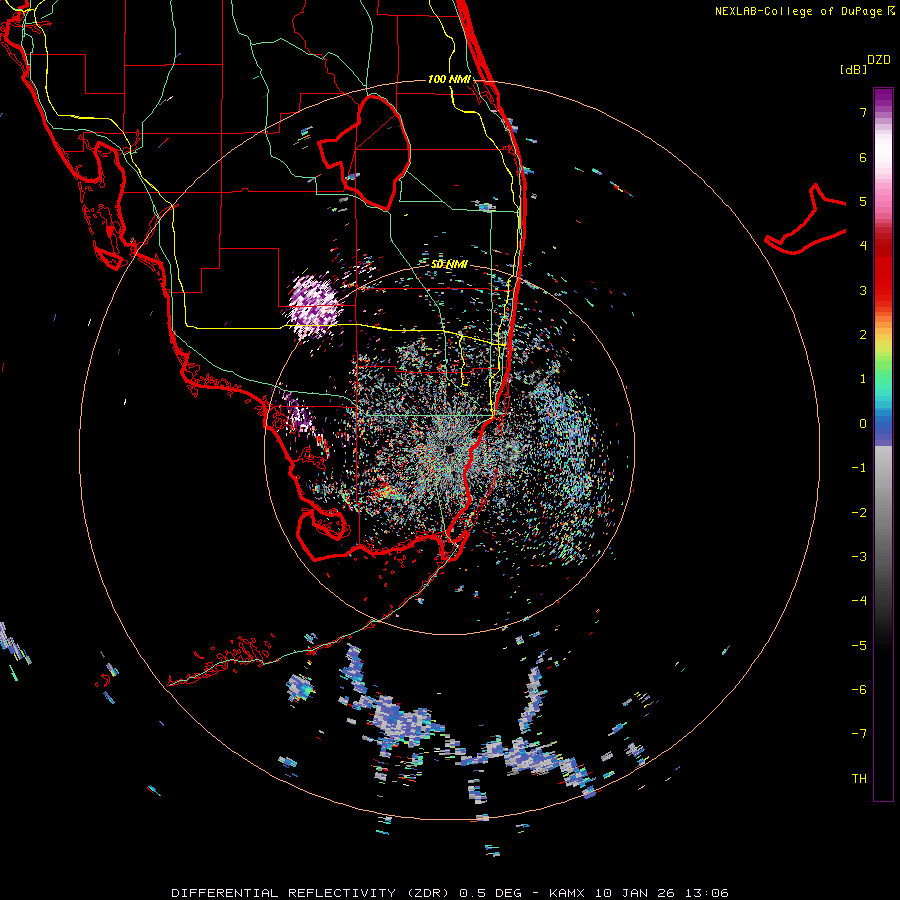This screenshot has width=900, height=900.
Task: Select the -3 value on color scale
Action: pos(859,557)
